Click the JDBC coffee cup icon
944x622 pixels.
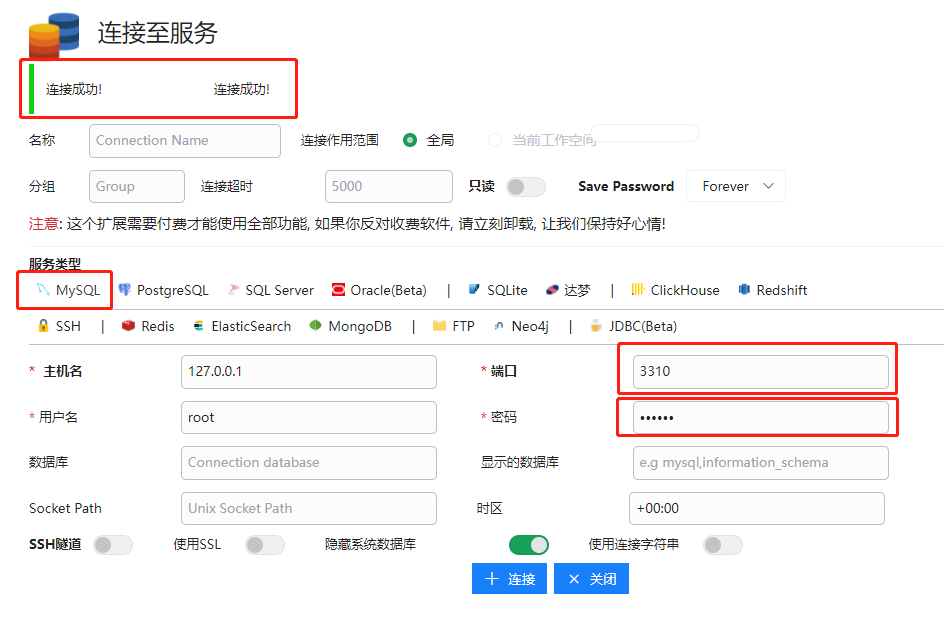click(x=596, y=326)
